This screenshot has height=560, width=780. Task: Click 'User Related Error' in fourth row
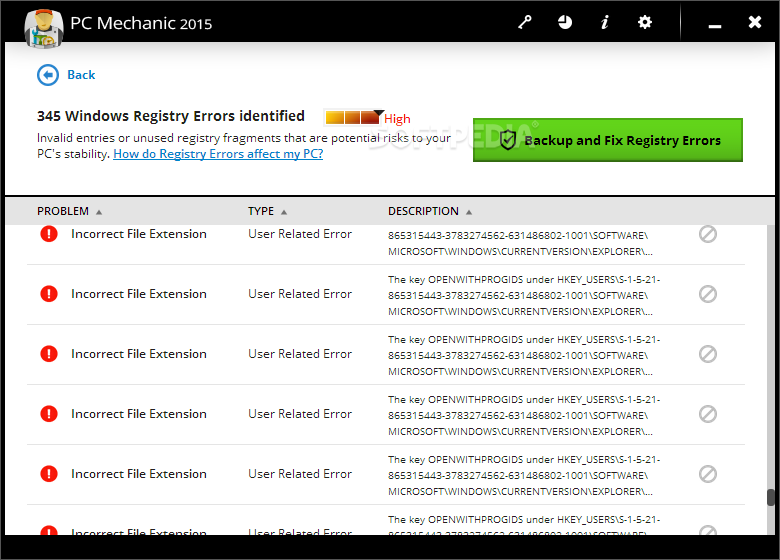click(300, 414)
